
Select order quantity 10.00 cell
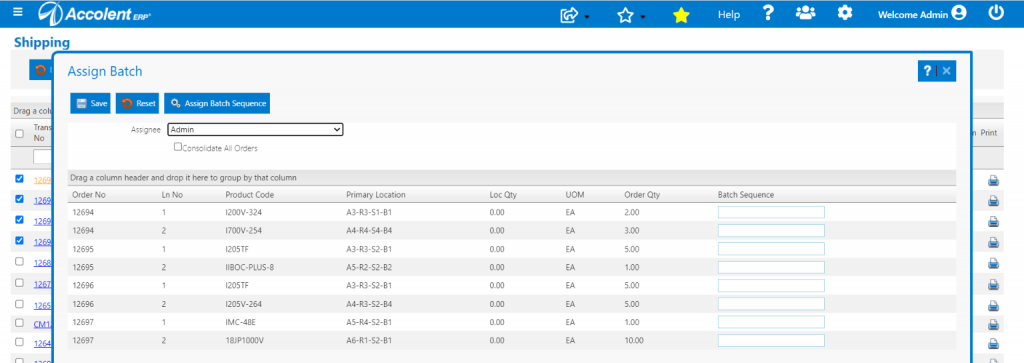click(x=634, y=340)
